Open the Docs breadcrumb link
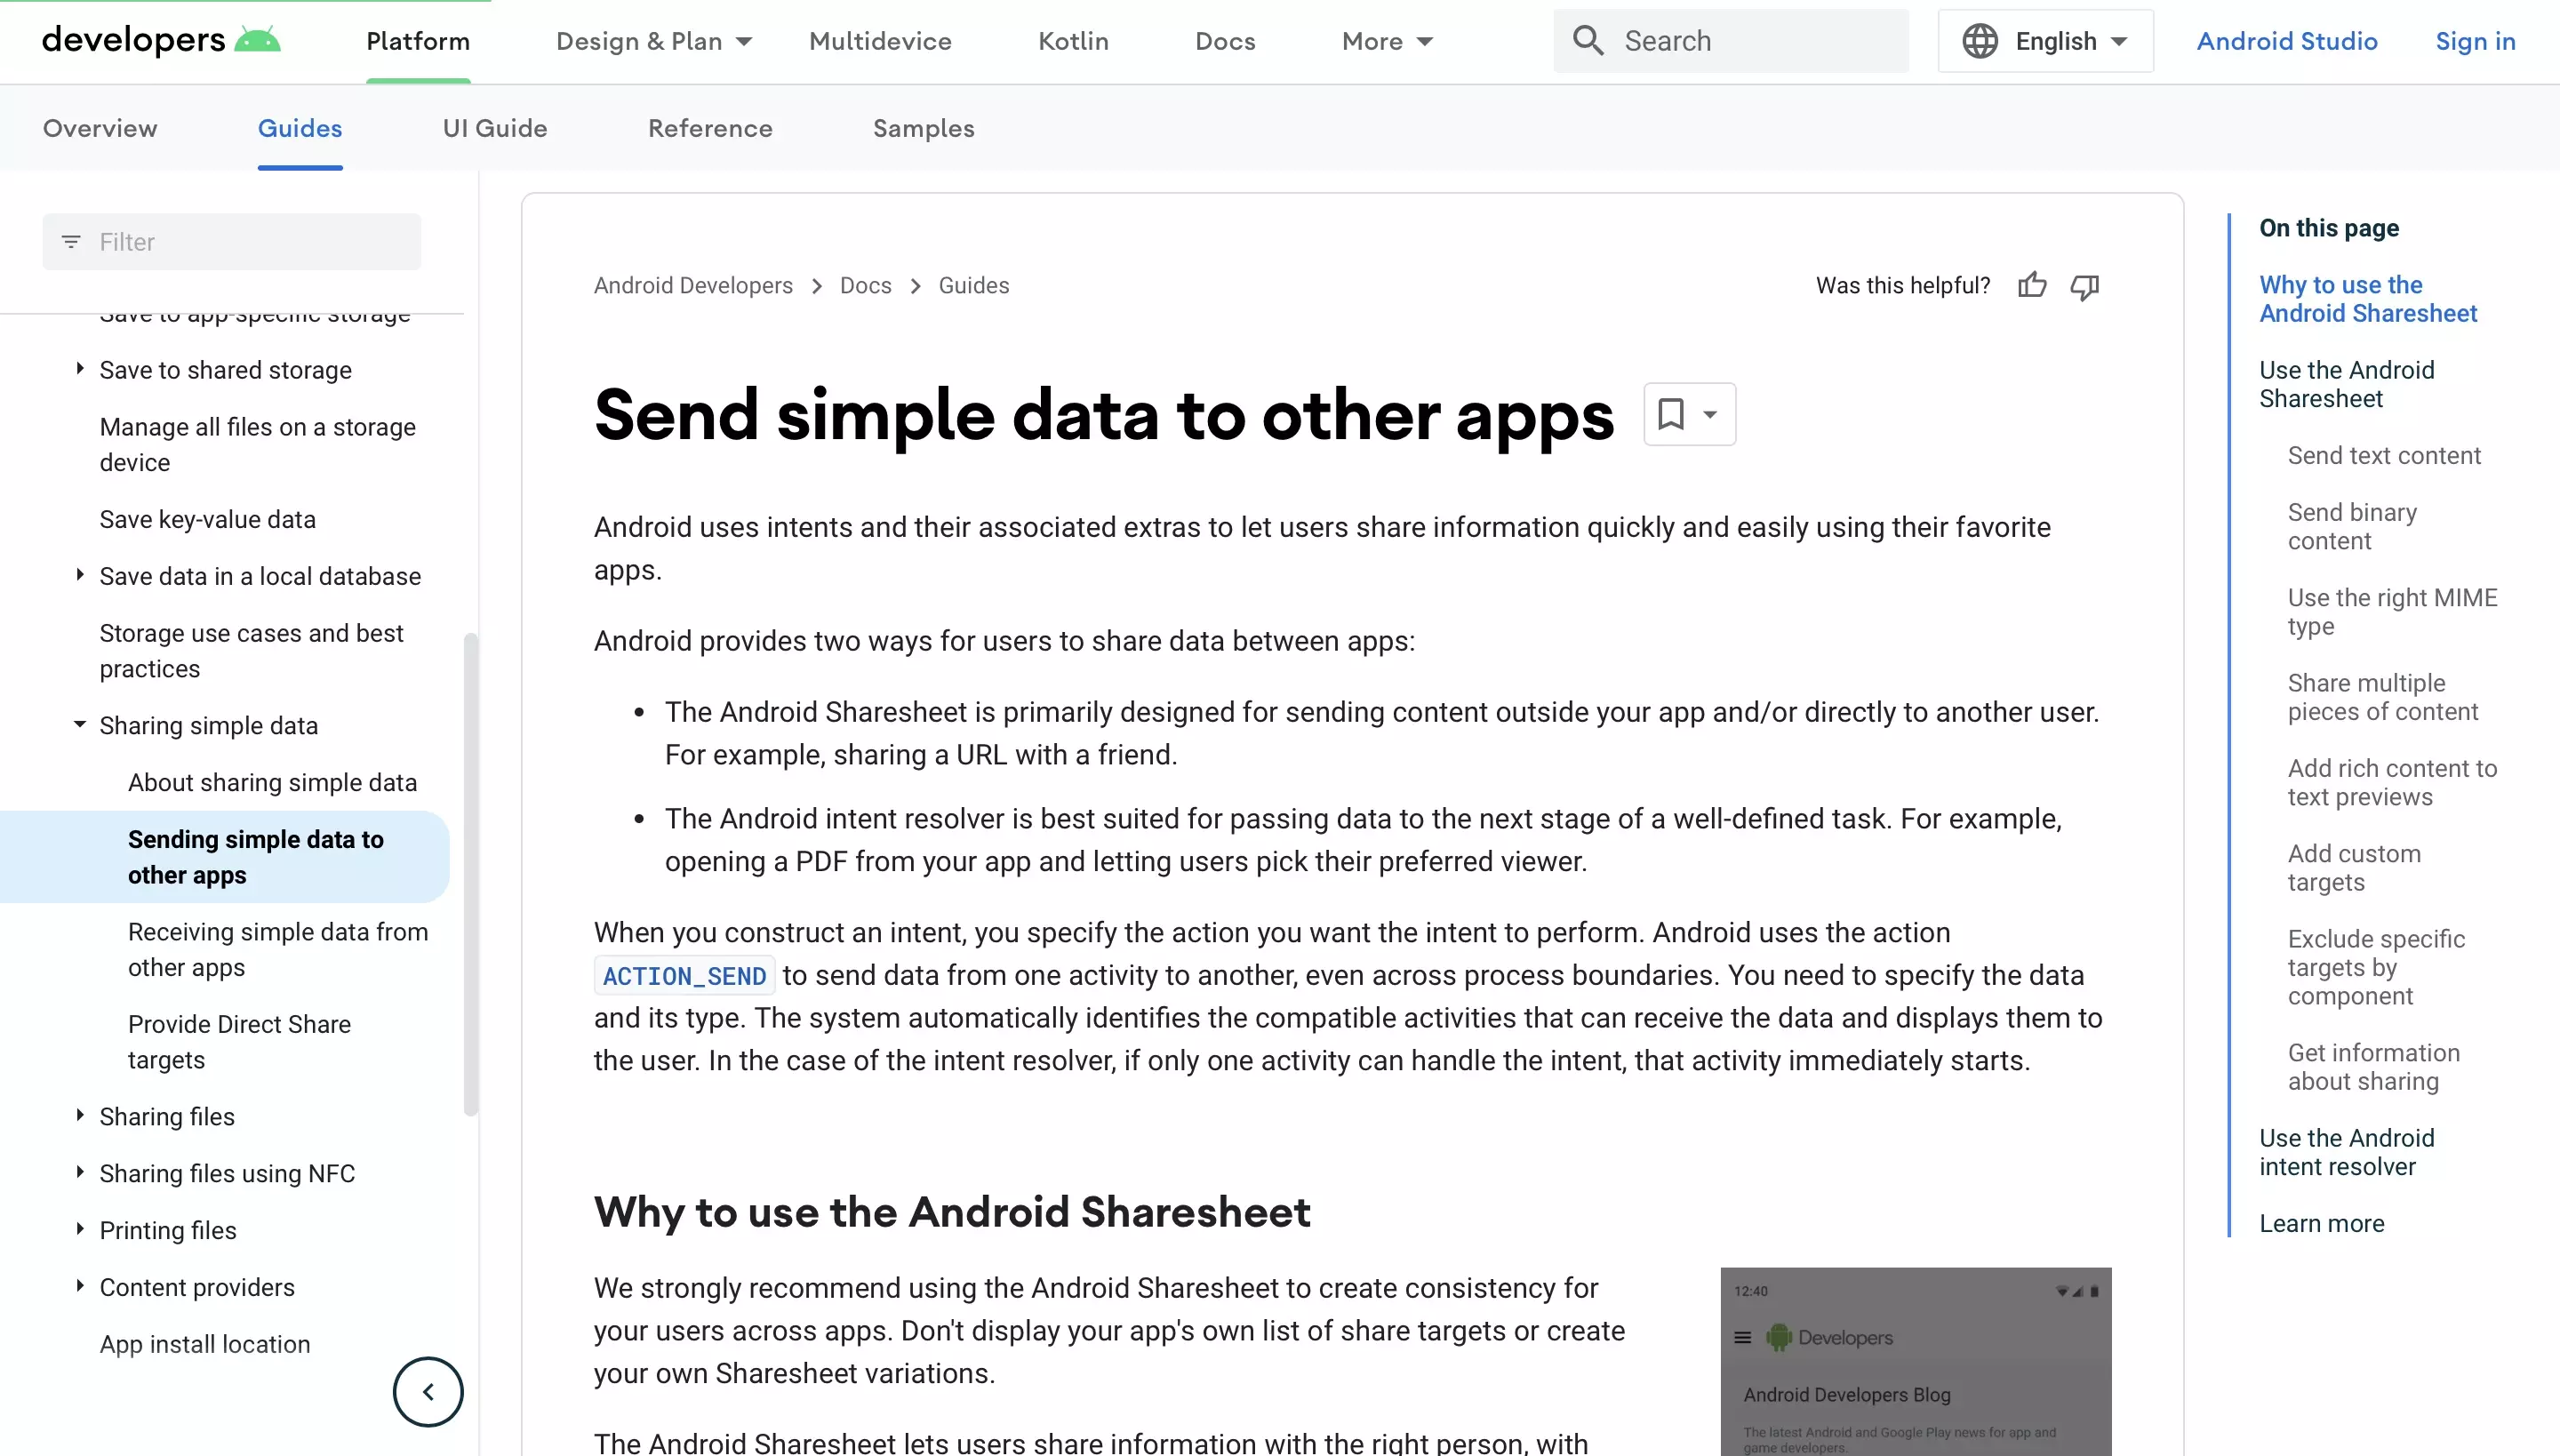This screenshot has width=2560, height=1456. tap(865, 284)
